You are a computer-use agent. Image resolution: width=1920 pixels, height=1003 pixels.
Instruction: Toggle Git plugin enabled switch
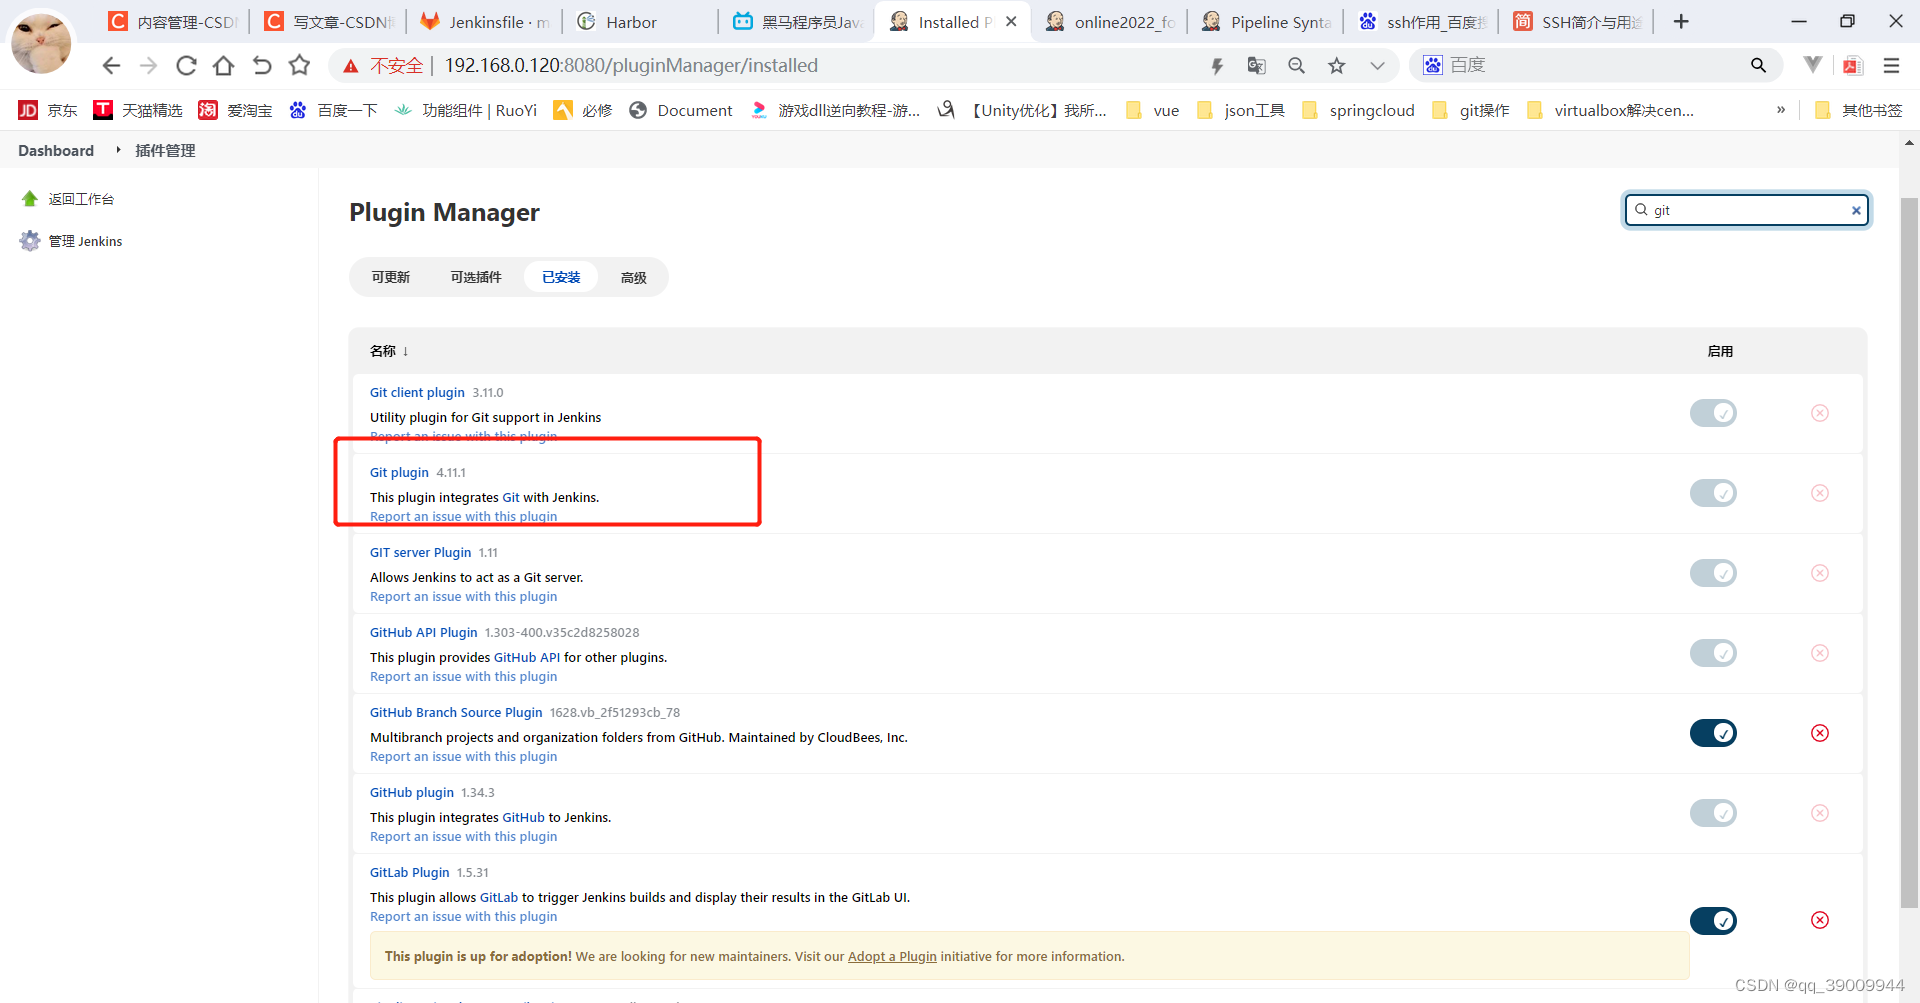pyautogui.click(x=1713, y=493)
